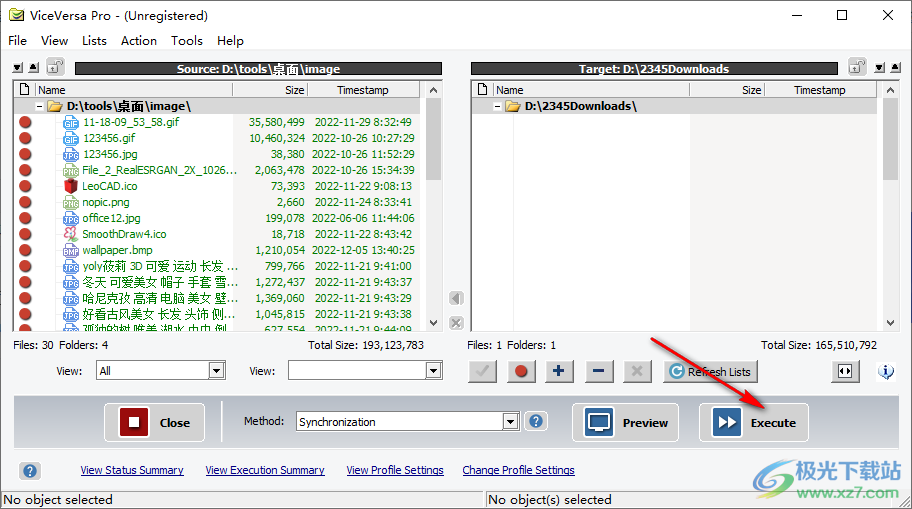Click the source Timestamp column header
The image size is (912, 509).
(x=363, y=90)
